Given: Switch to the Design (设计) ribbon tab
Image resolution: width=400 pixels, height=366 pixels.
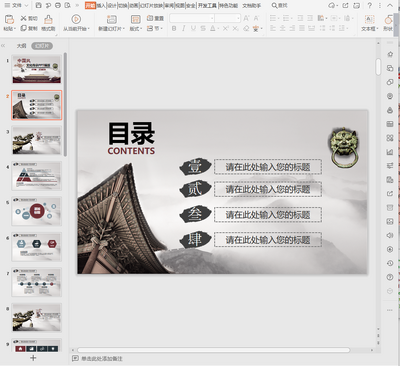Looking at the screenshot, I should (112, 5).
